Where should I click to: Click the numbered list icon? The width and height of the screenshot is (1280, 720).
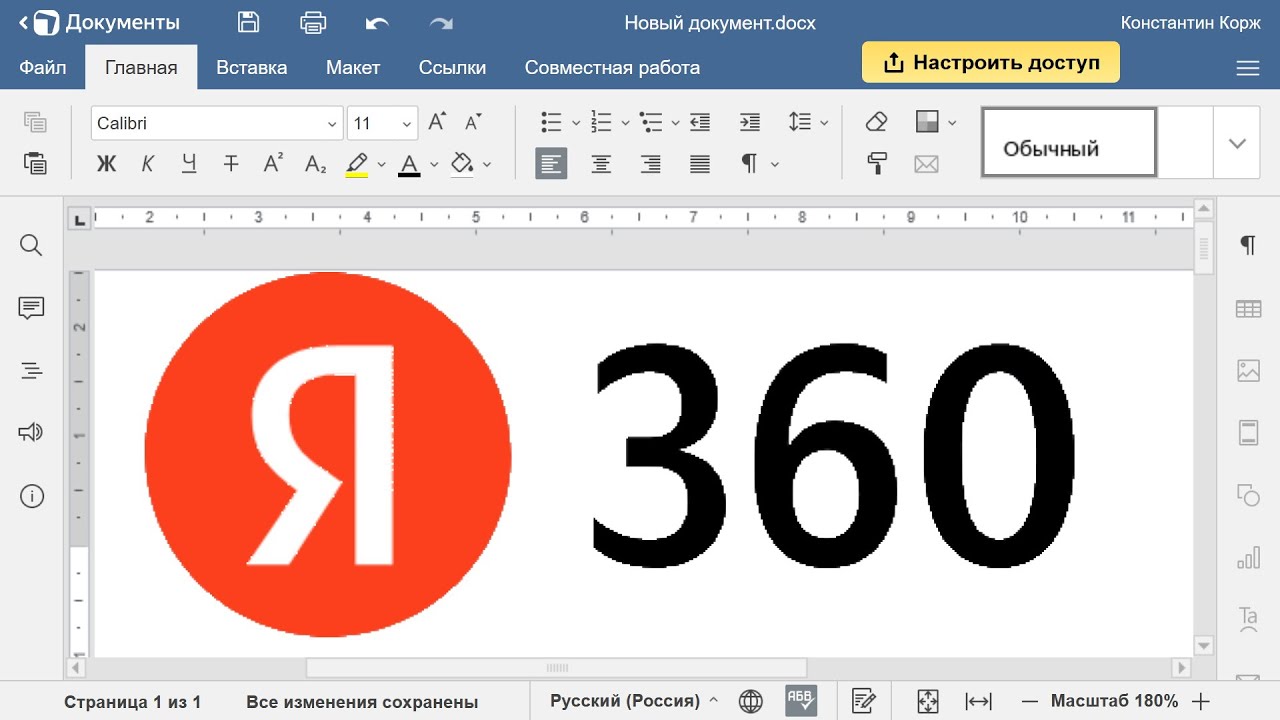pos(601,122)
